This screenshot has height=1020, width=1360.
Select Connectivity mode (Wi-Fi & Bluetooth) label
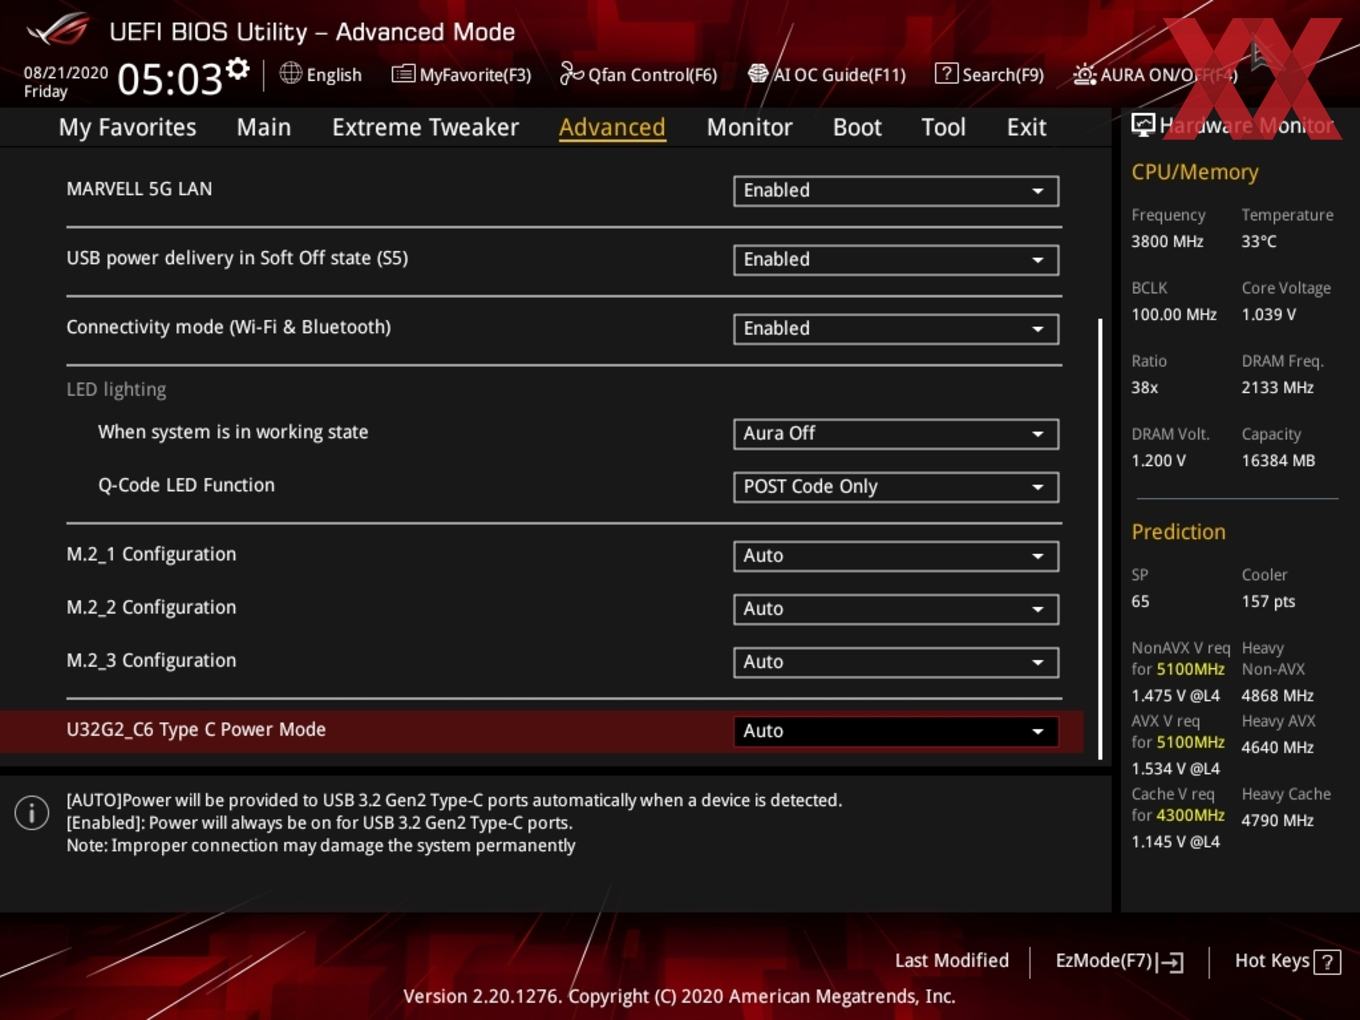click(x=228, y=327)
